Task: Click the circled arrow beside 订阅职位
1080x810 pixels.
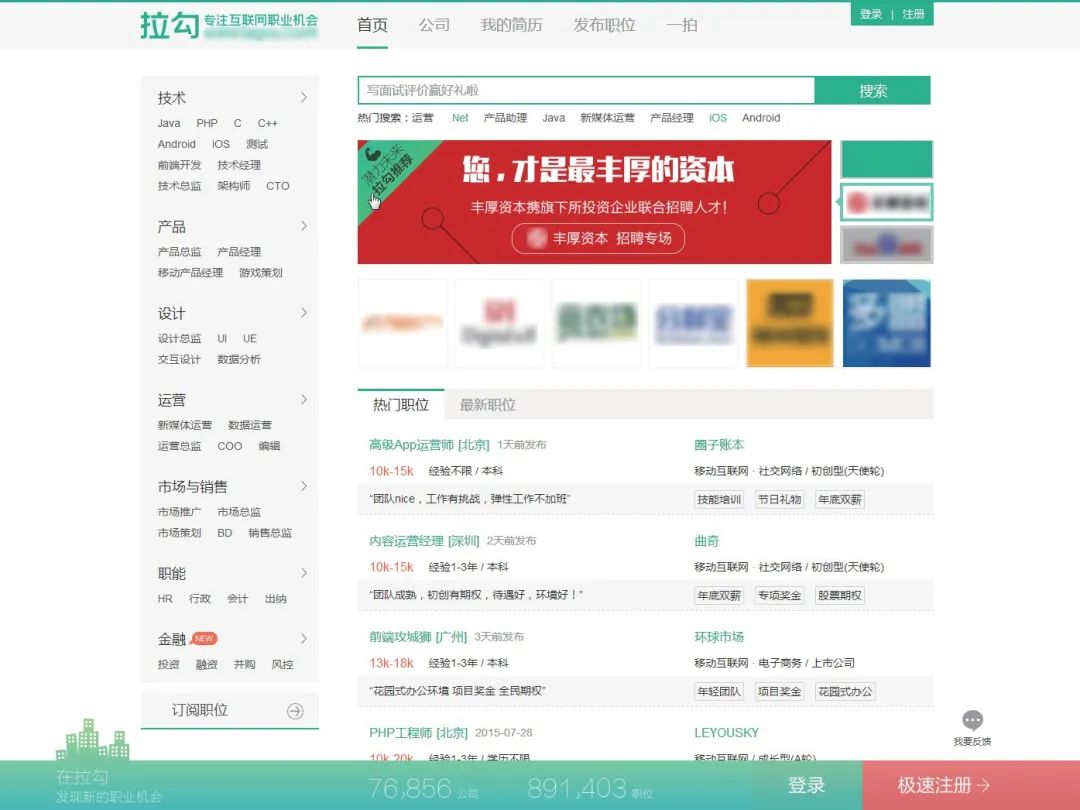Action: (295, 711)
